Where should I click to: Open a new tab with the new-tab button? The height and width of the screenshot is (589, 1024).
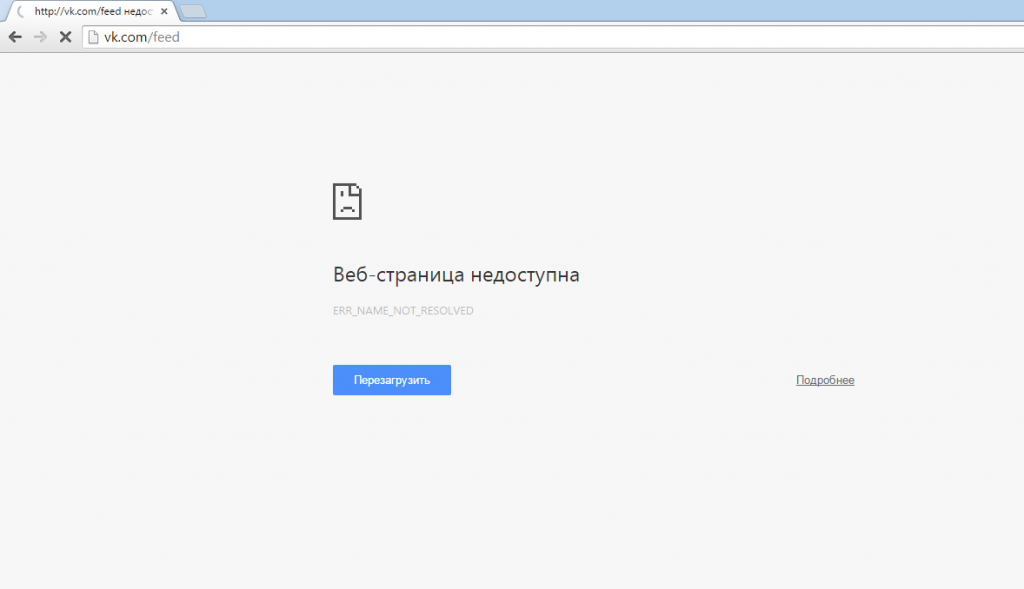[193, 12]
